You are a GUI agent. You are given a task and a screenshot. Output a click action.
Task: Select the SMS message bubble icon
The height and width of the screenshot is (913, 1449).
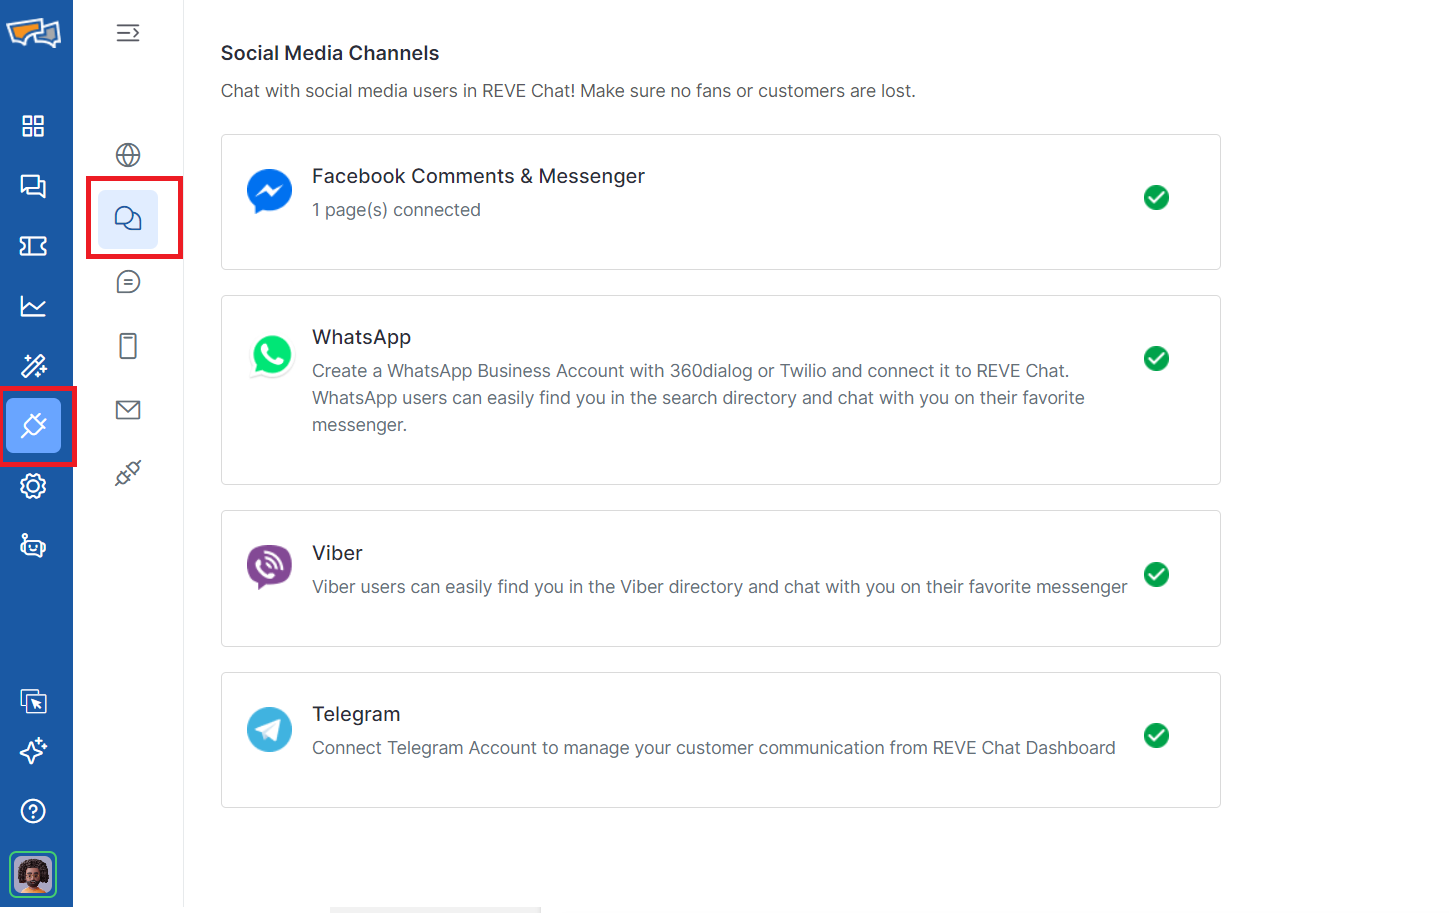128,282
